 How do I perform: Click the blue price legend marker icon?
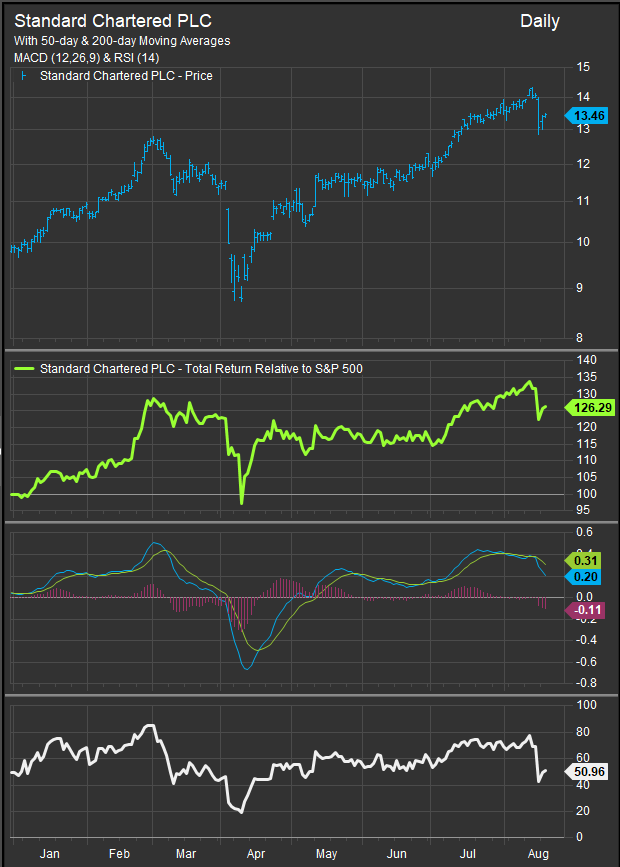24,76
